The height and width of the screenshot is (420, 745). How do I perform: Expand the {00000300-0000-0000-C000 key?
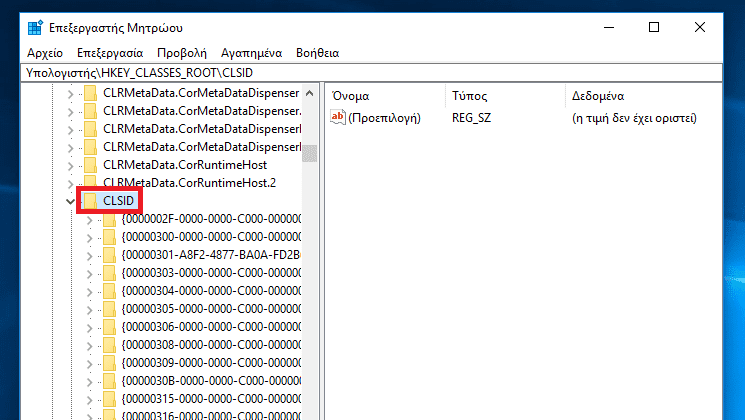pos(89,238)
